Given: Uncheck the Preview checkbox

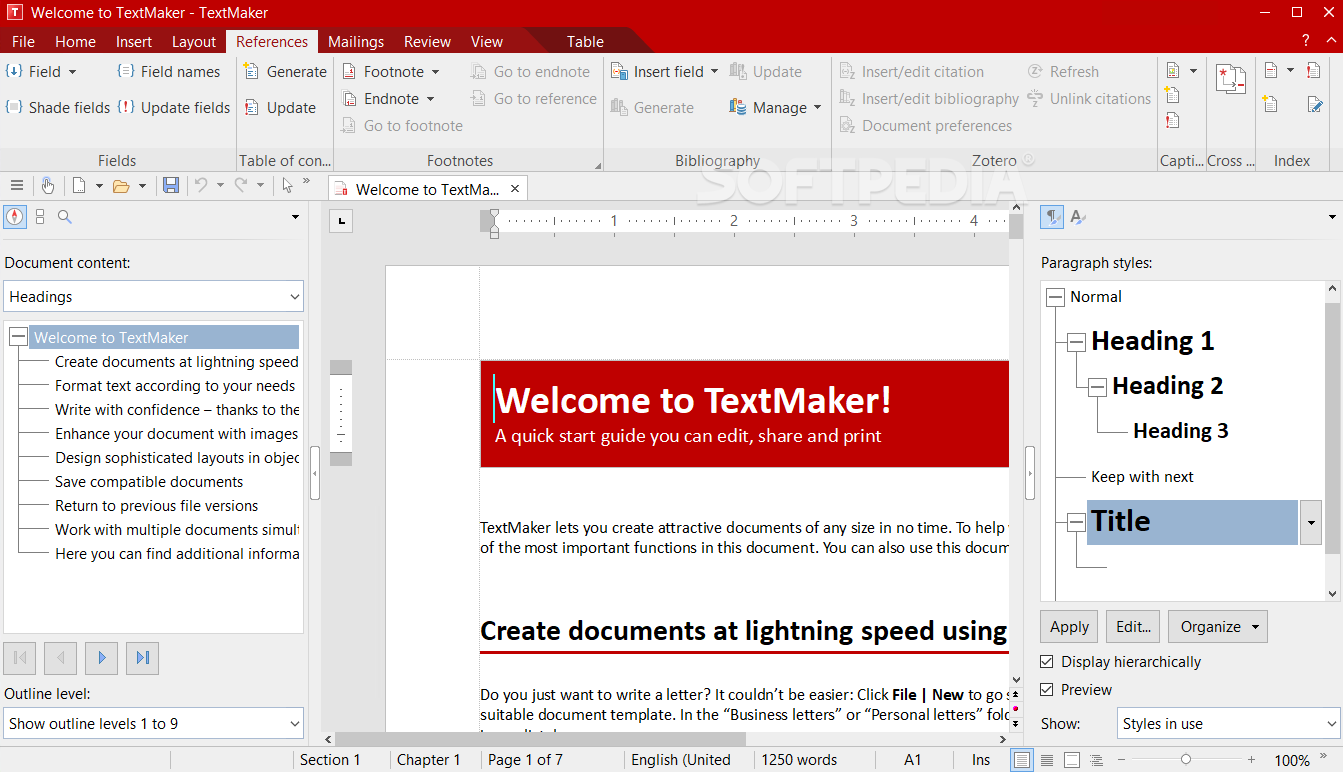Looking at the screenshot, I should (x=1047, y=690).
